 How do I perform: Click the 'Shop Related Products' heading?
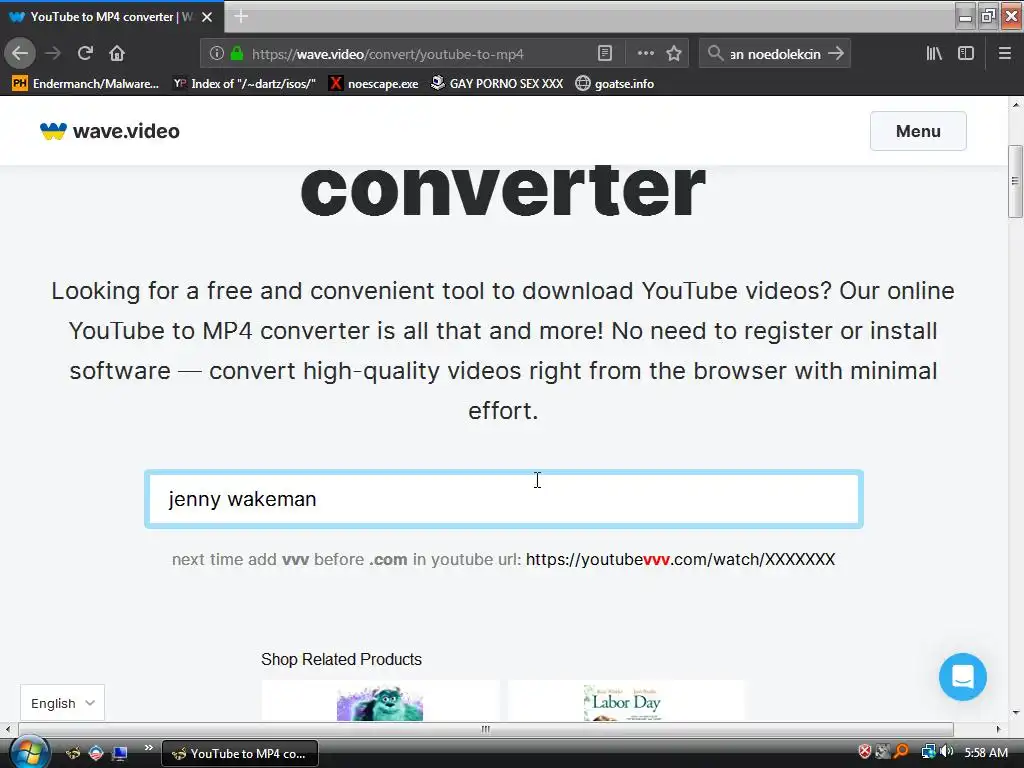[342, 659]
